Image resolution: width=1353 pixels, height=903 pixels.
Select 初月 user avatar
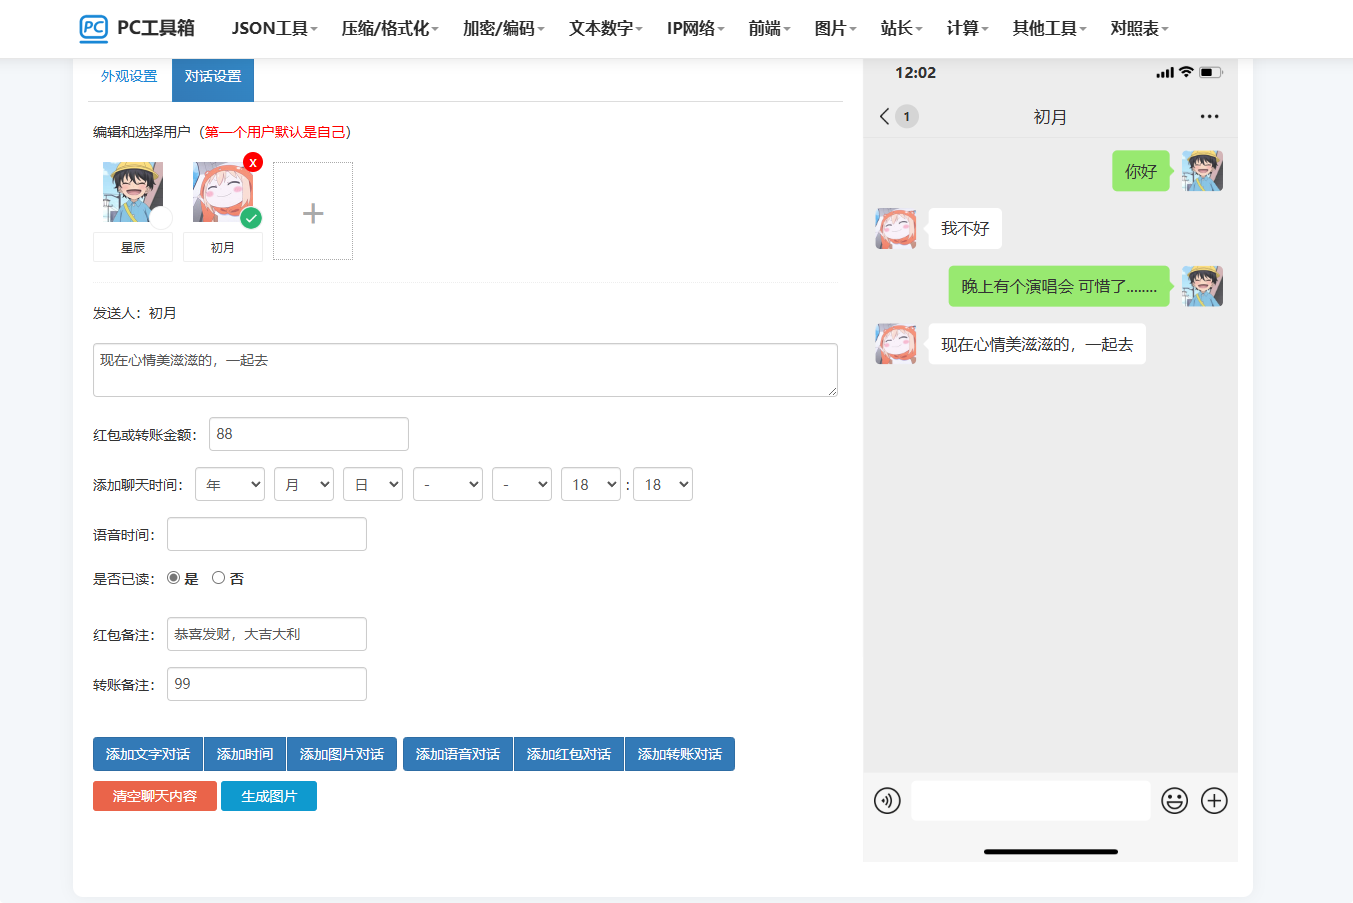tap(223, 192)
